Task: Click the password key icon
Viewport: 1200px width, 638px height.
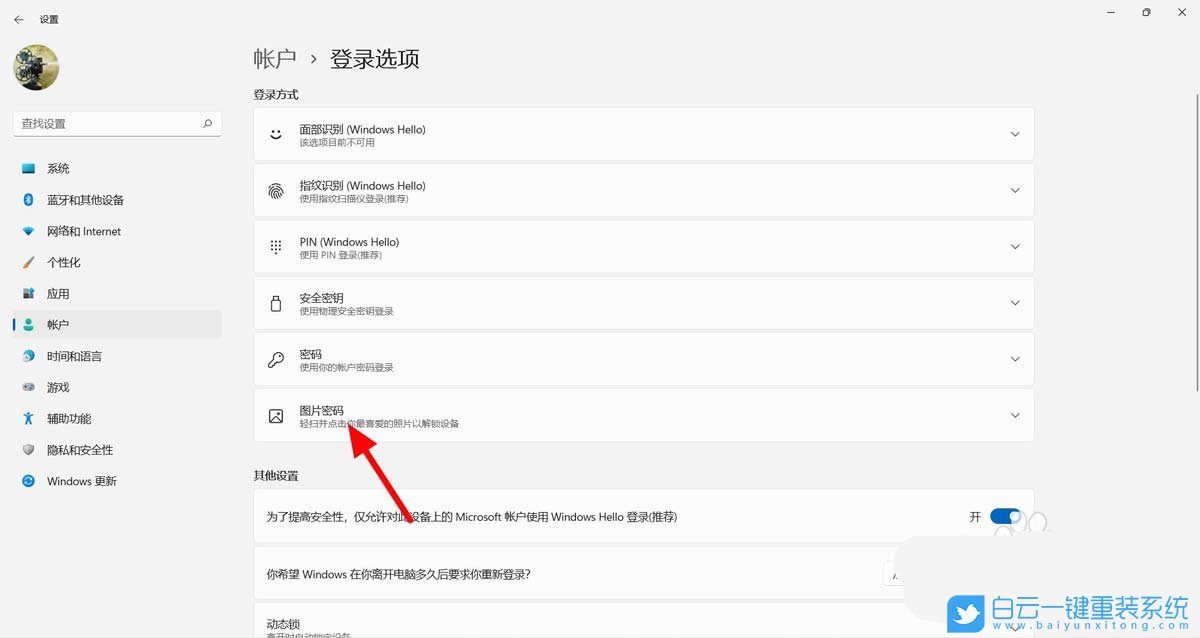Action: (x=276, y=359)
